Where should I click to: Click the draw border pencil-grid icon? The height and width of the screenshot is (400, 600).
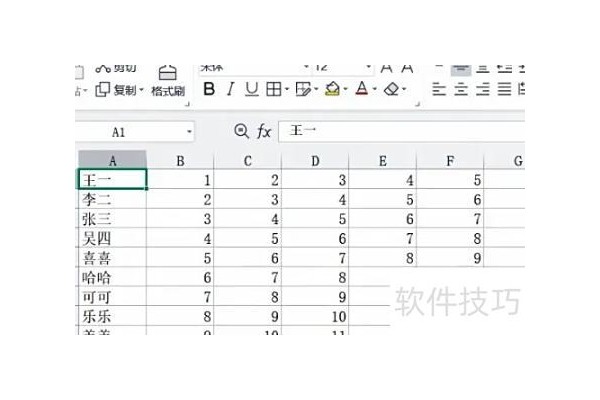click(303, 89)
